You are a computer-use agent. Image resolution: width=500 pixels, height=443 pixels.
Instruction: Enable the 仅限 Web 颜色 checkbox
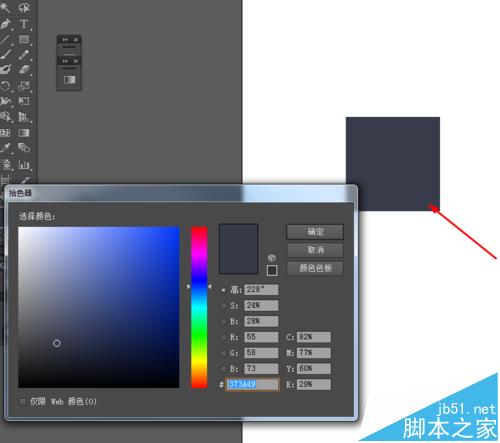point(23,402)
